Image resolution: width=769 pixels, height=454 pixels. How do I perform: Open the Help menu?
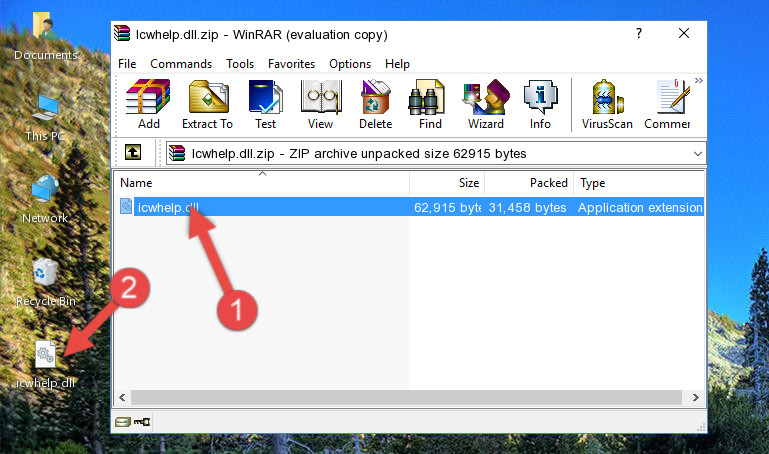point(397,64)
